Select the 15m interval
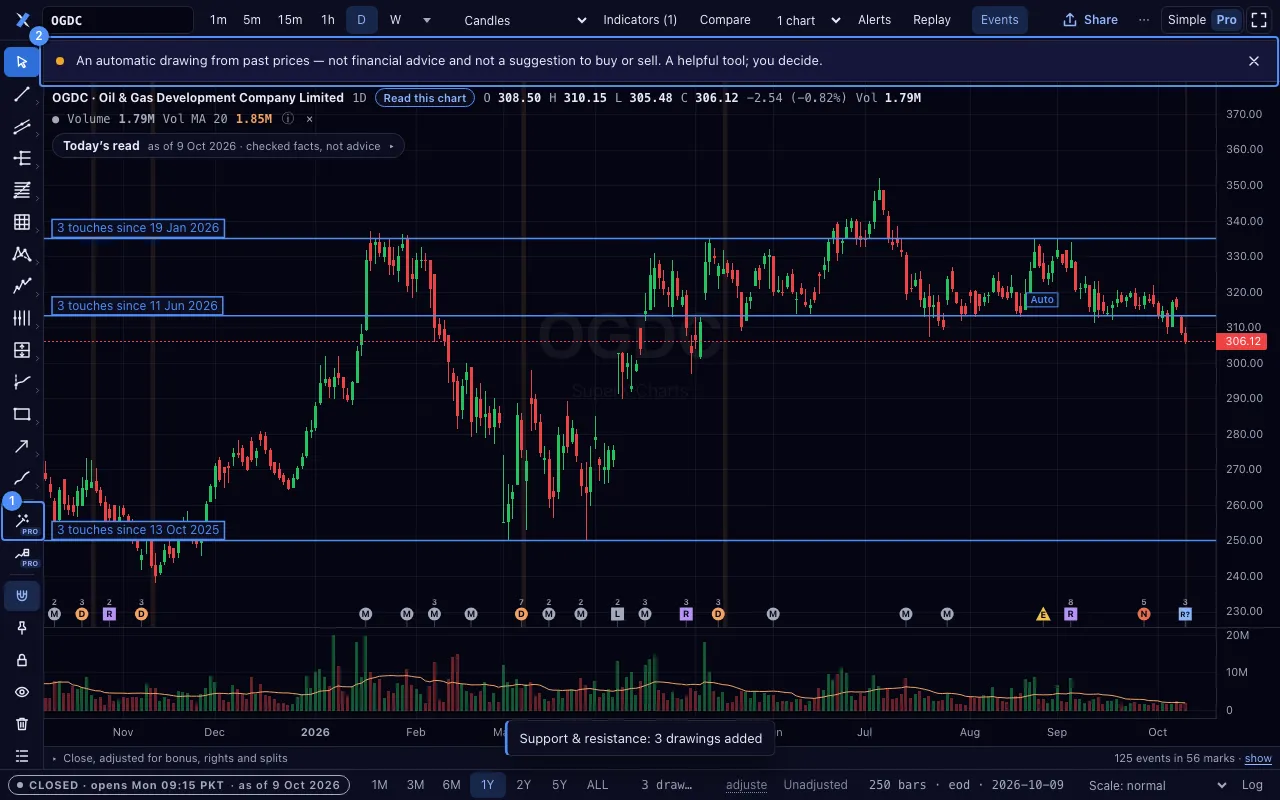1280x800 pixels. 290,20
